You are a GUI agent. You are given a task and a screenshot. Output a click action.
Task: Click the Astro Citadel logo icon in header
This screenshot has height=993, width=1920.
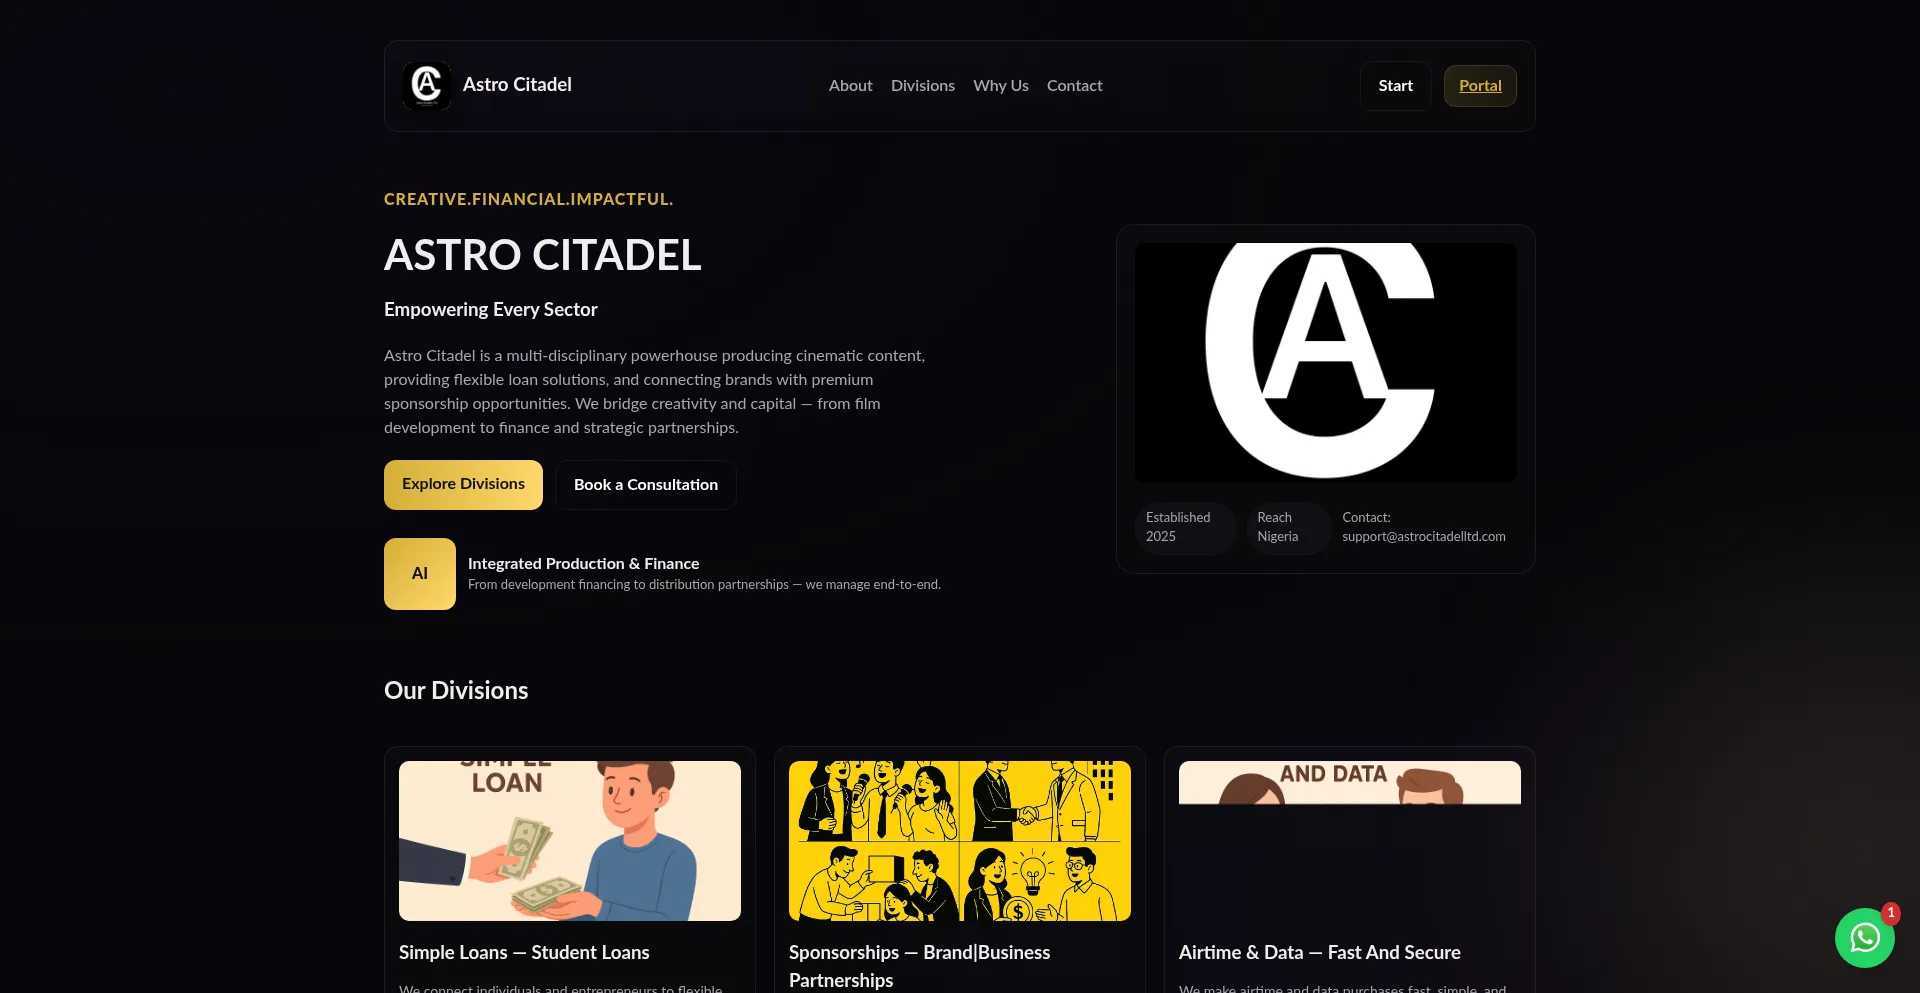click(x=427, y=86)
